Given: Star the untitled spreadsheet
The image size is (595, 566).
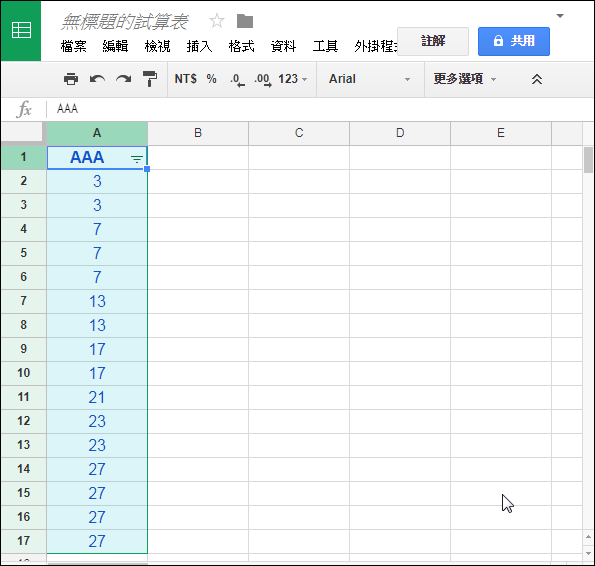Looking at the screenshot, I should tap(217, 21).
